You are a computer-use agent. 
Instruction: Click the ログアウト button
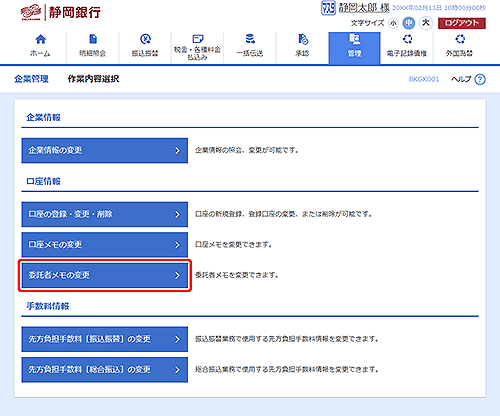pos(462,23)
